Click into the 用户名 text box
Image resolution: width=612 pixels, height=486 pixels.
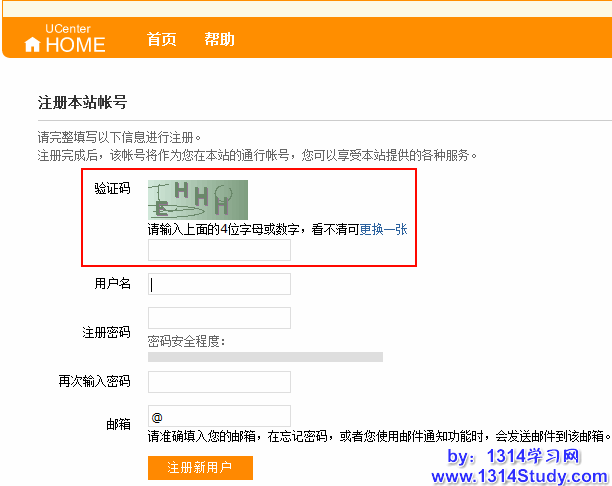(219, 284)
